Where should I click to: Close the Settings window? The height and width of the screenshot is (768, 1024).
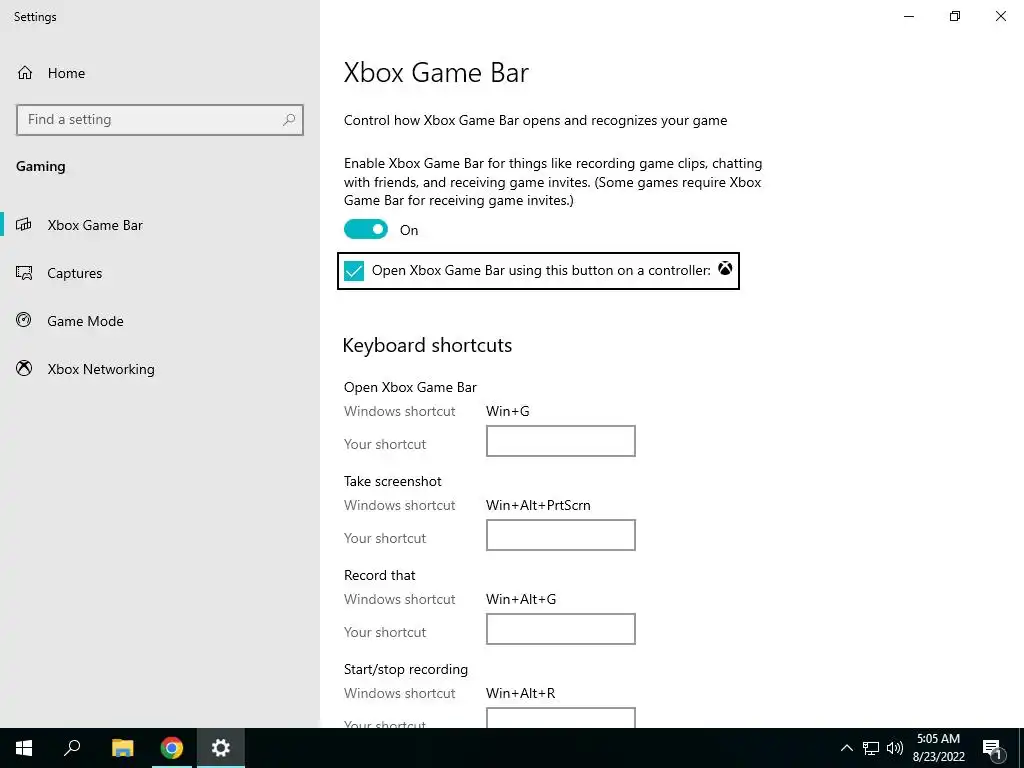tap(1000, 16)
